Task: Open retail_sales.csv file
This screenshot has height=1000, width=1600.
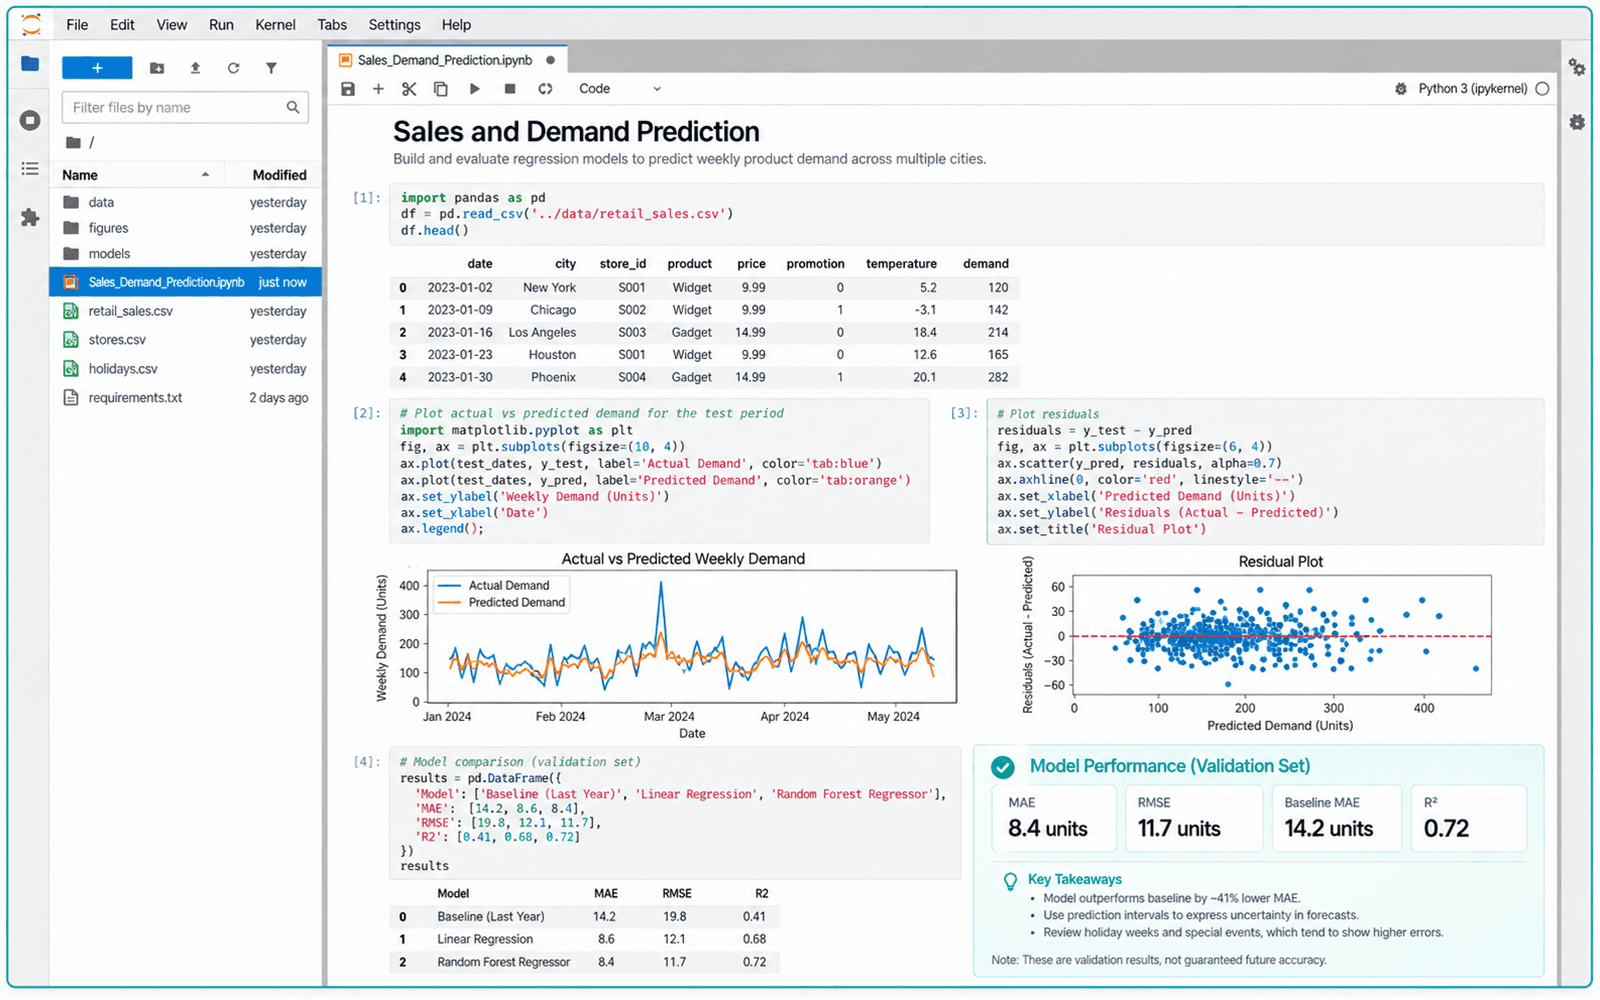Action: coord(185,311)
